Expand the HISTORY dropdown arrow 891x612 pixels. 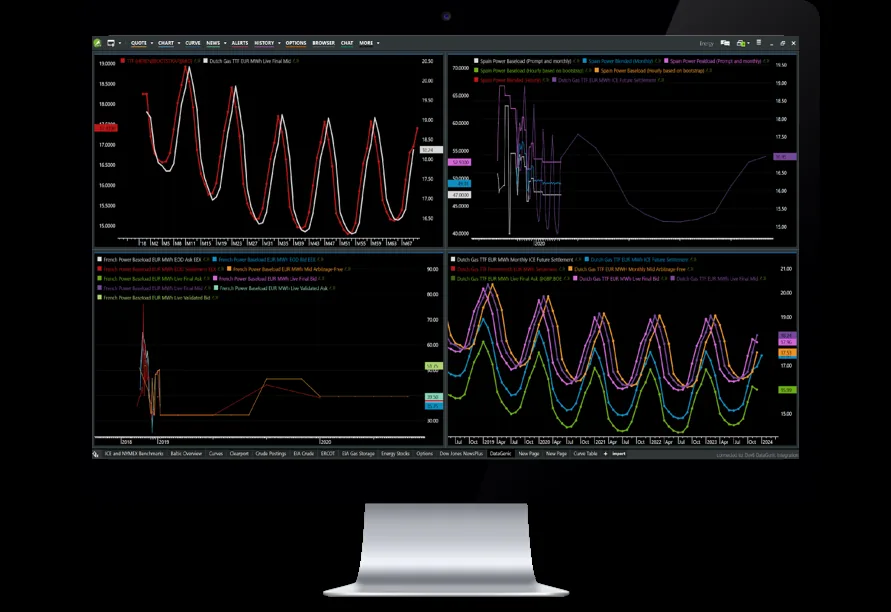tap(279, 43)
